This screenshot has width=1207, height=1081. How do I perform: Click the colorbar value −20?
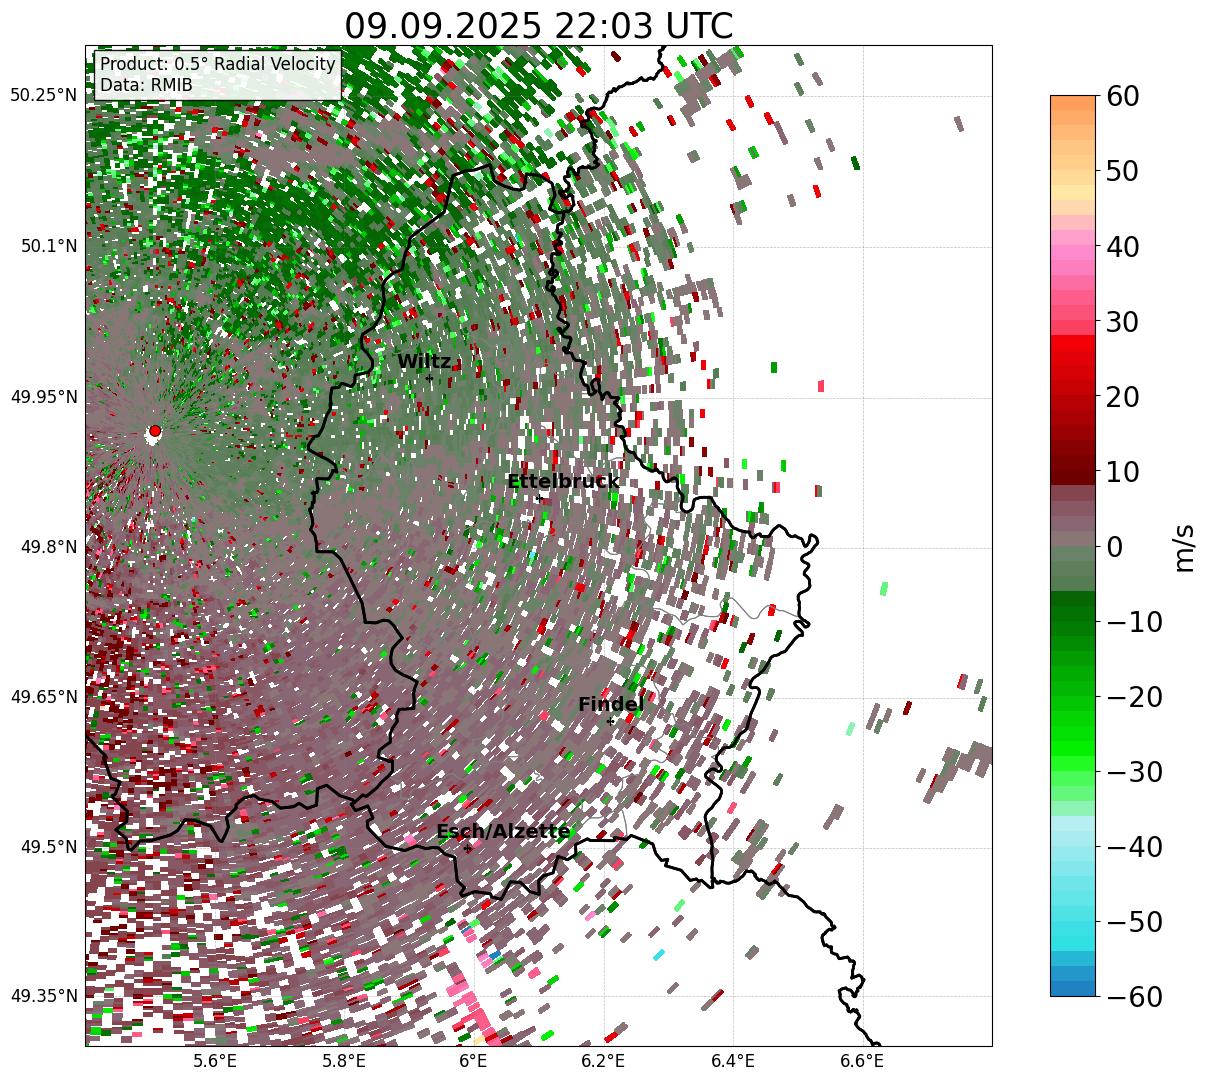click(1134, 697)
